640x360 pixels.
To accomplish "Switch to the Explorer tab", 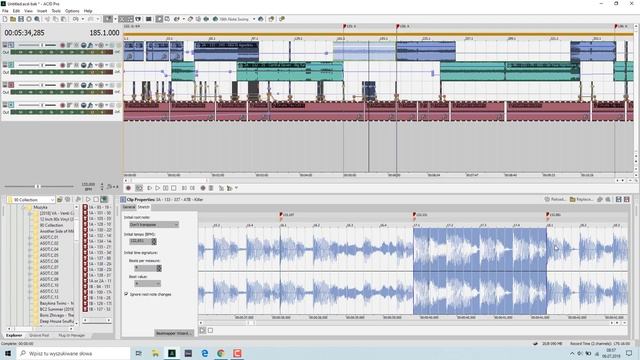I will tap(14, 335).
